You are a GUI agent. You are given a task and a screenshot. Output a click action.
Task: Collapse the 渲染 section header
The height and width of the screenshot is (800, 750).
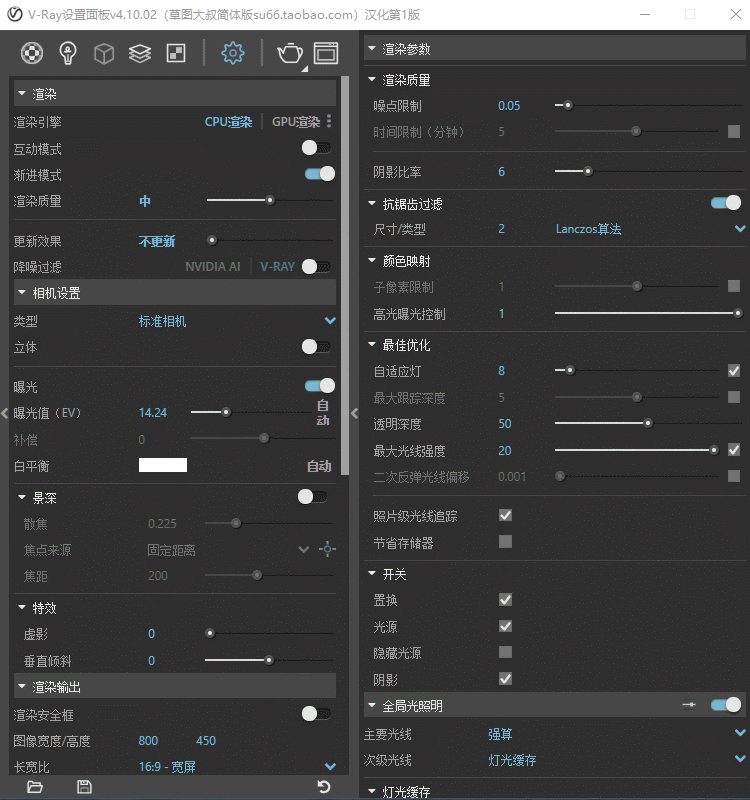point(174,93)
